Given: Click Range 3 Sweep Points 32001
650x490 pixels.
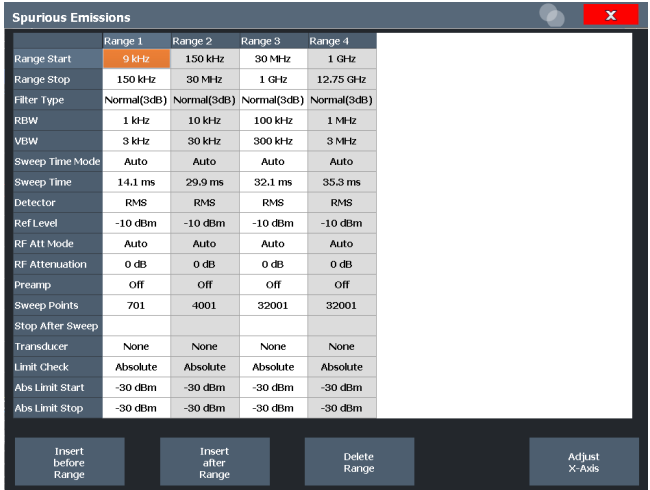Looking at the screenshot, I should [273, 305].
